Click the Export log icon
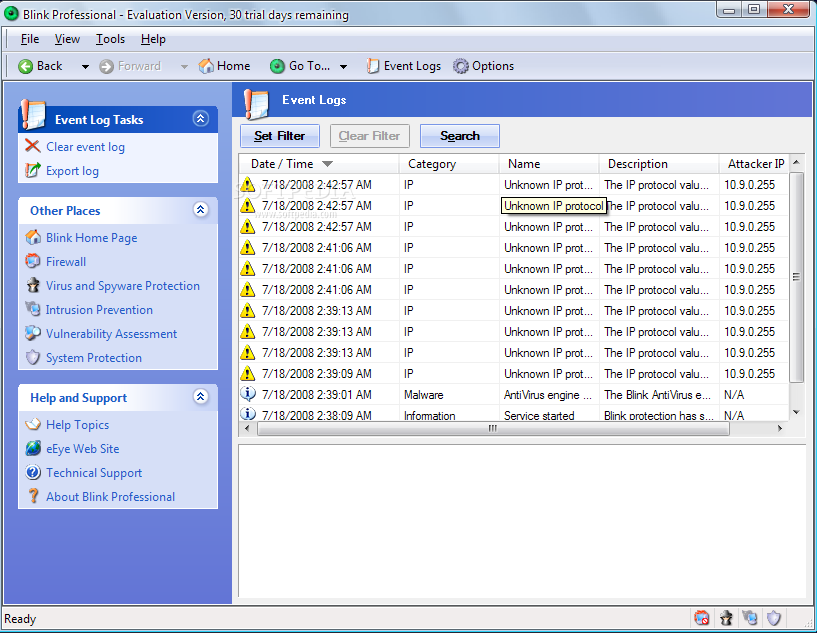 pos(32,170)
